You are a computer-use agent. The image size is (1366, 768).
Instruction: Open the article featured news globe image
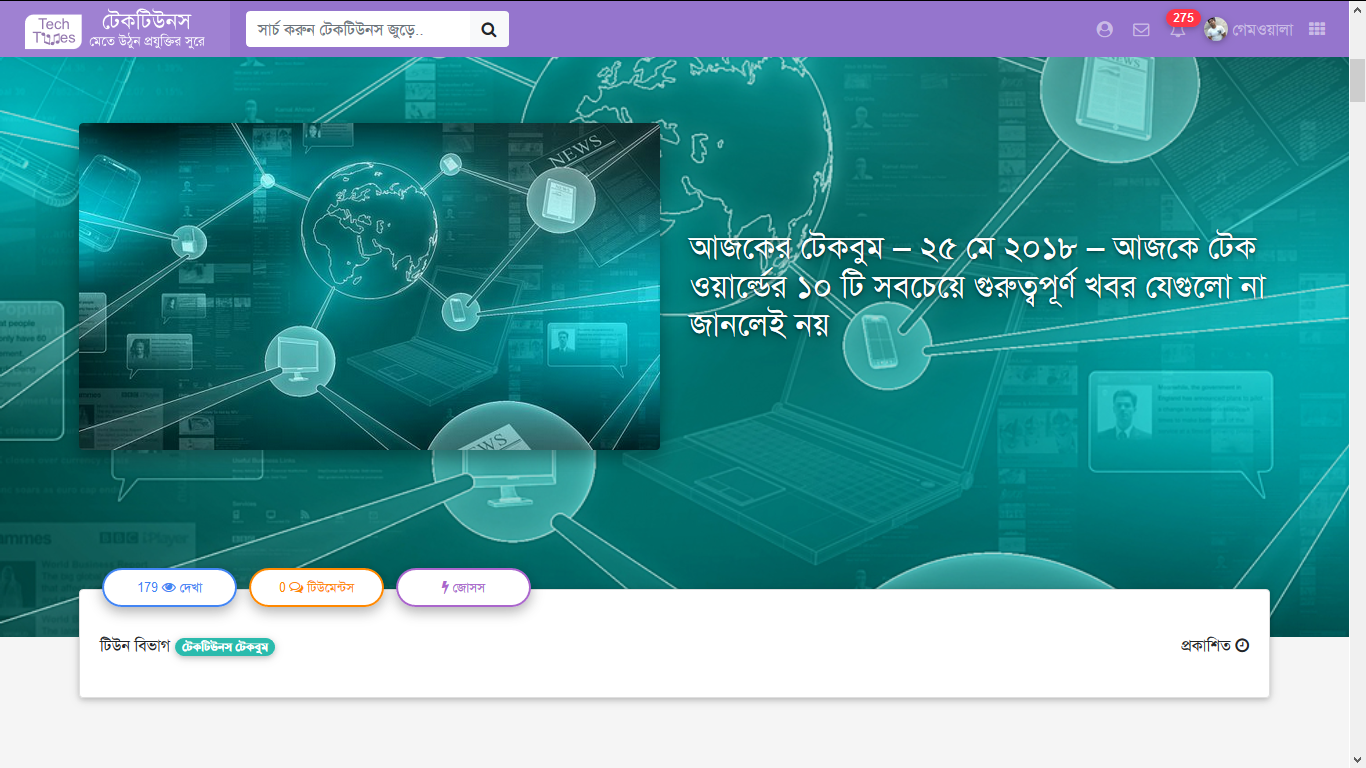(x=369, y=286)
